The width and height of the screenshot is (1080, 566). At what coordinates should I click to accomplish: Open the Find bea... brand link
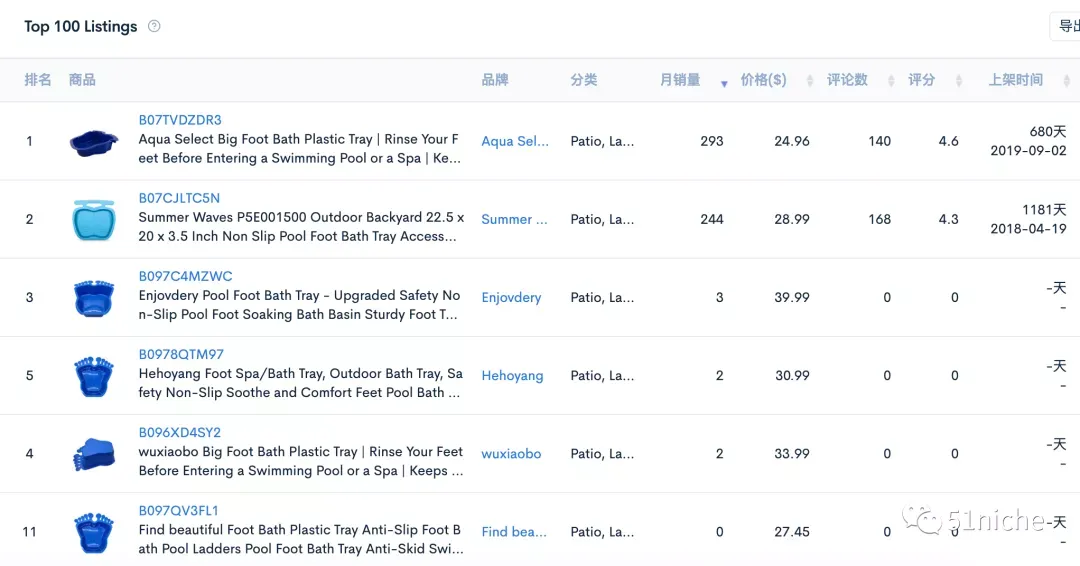coord(514,532)
